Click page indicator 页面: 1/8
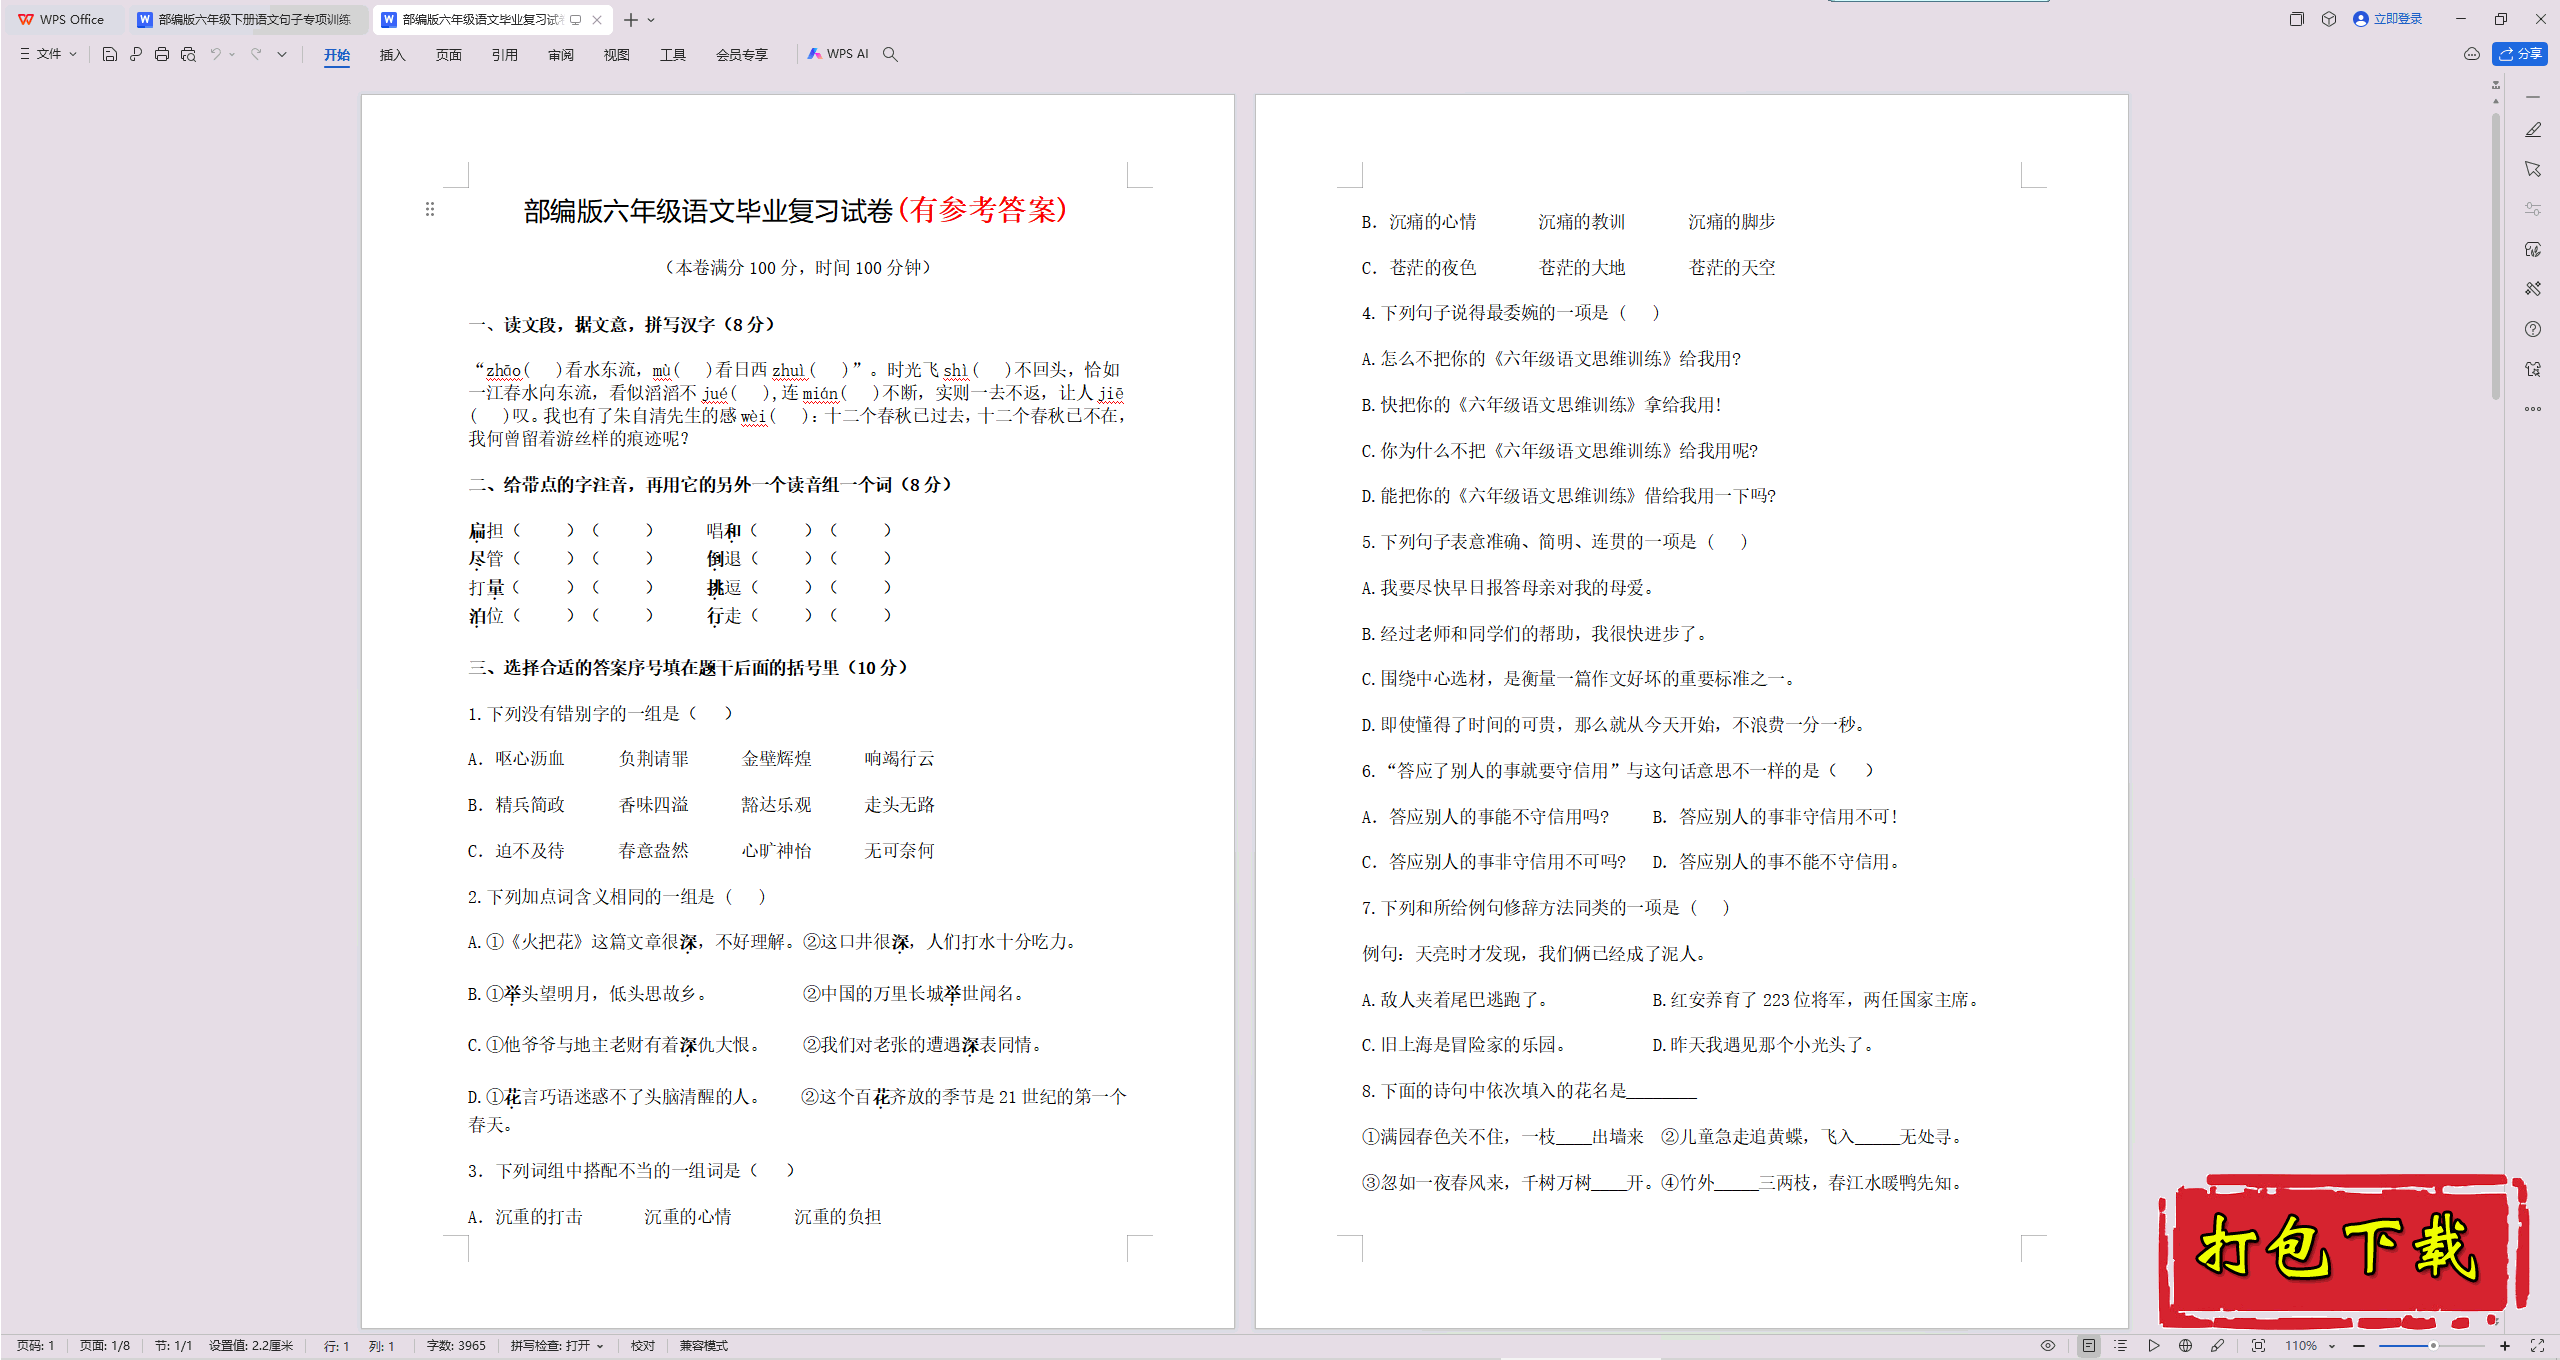The width and height of the screenshot is (2560, 1360). (105, 1346)
